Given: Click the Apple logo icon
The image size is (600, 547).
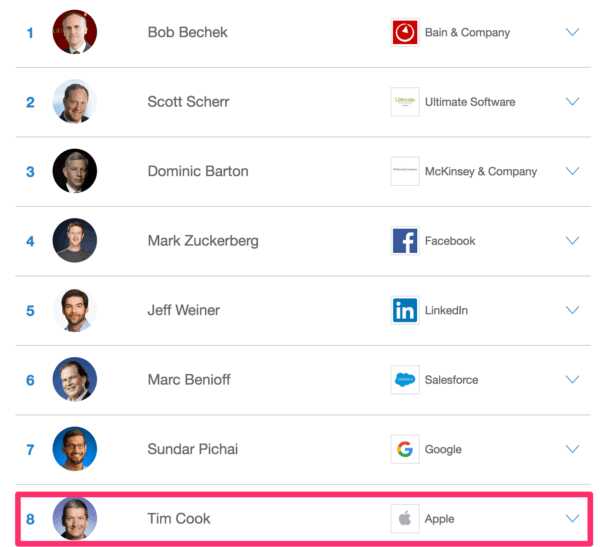Looking at the screenshot, I should point(405,519).
